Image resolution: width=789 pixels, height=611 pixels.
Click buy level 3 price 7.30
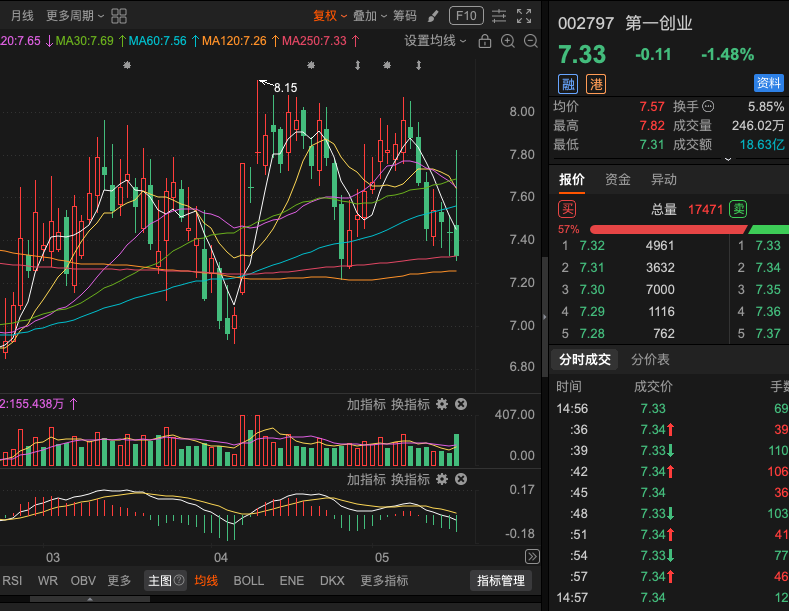coord(592,289)
